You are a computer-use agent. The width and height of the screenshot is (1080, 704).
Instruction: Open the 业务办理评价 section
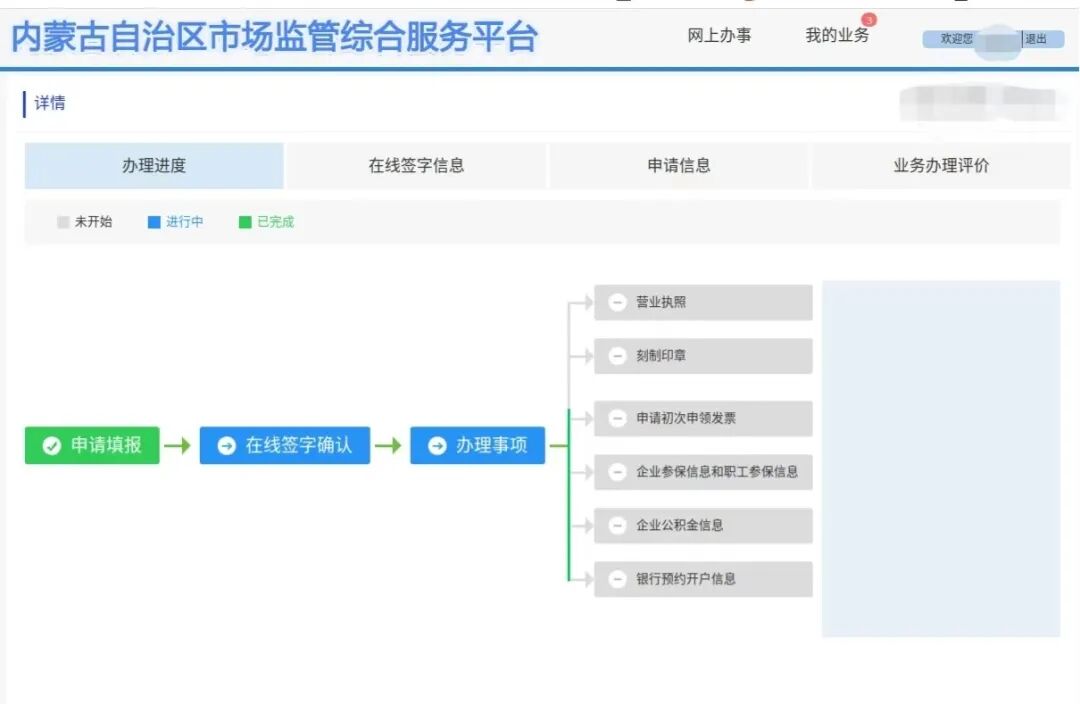pos(938,165)
